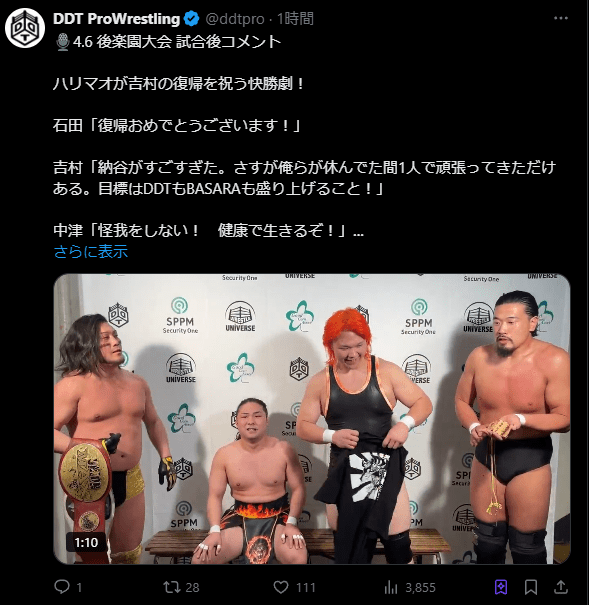Open the @ddtpro handle link
The width and height of the screenshot is (589, 605).
click(x=235, y=19)
